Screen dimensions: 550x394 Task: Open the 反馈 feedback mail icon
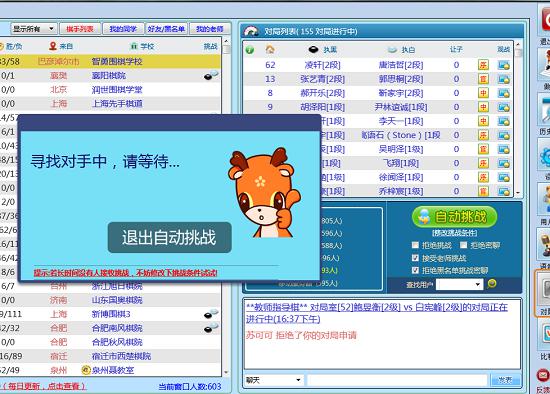(543, 375)
